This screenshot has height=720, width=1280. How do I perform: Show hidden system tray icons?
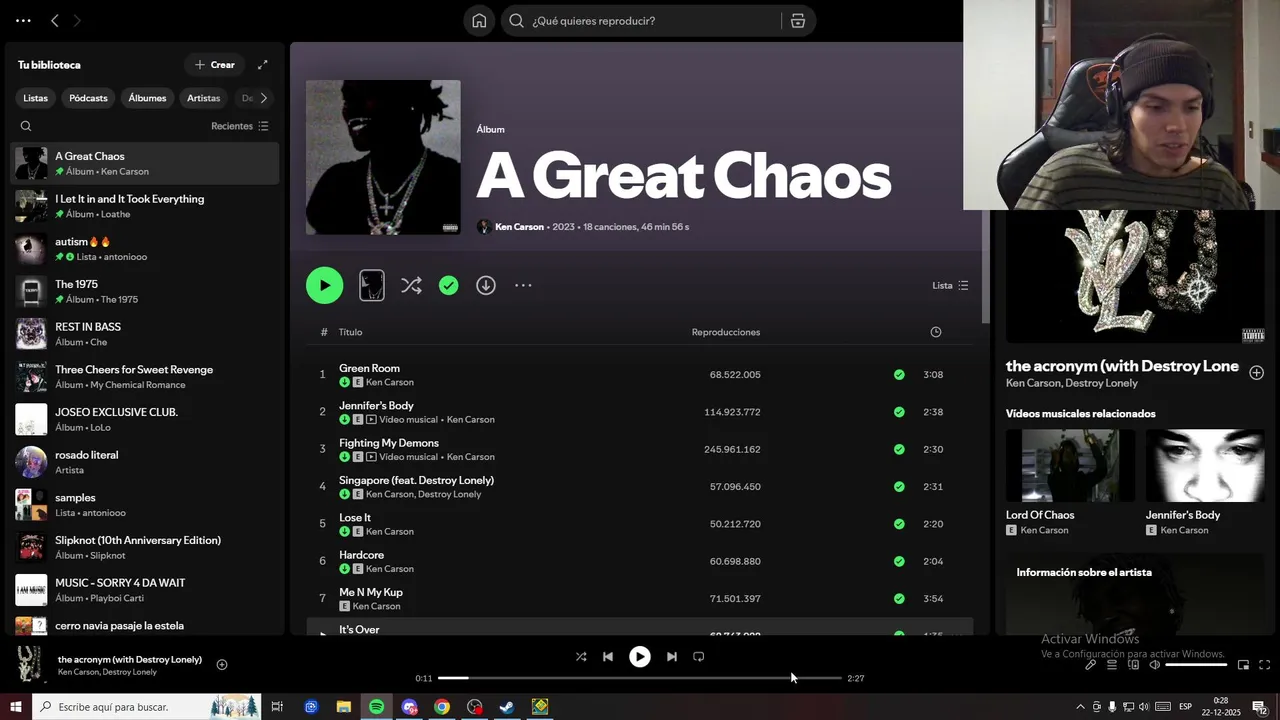(1080, 707)
